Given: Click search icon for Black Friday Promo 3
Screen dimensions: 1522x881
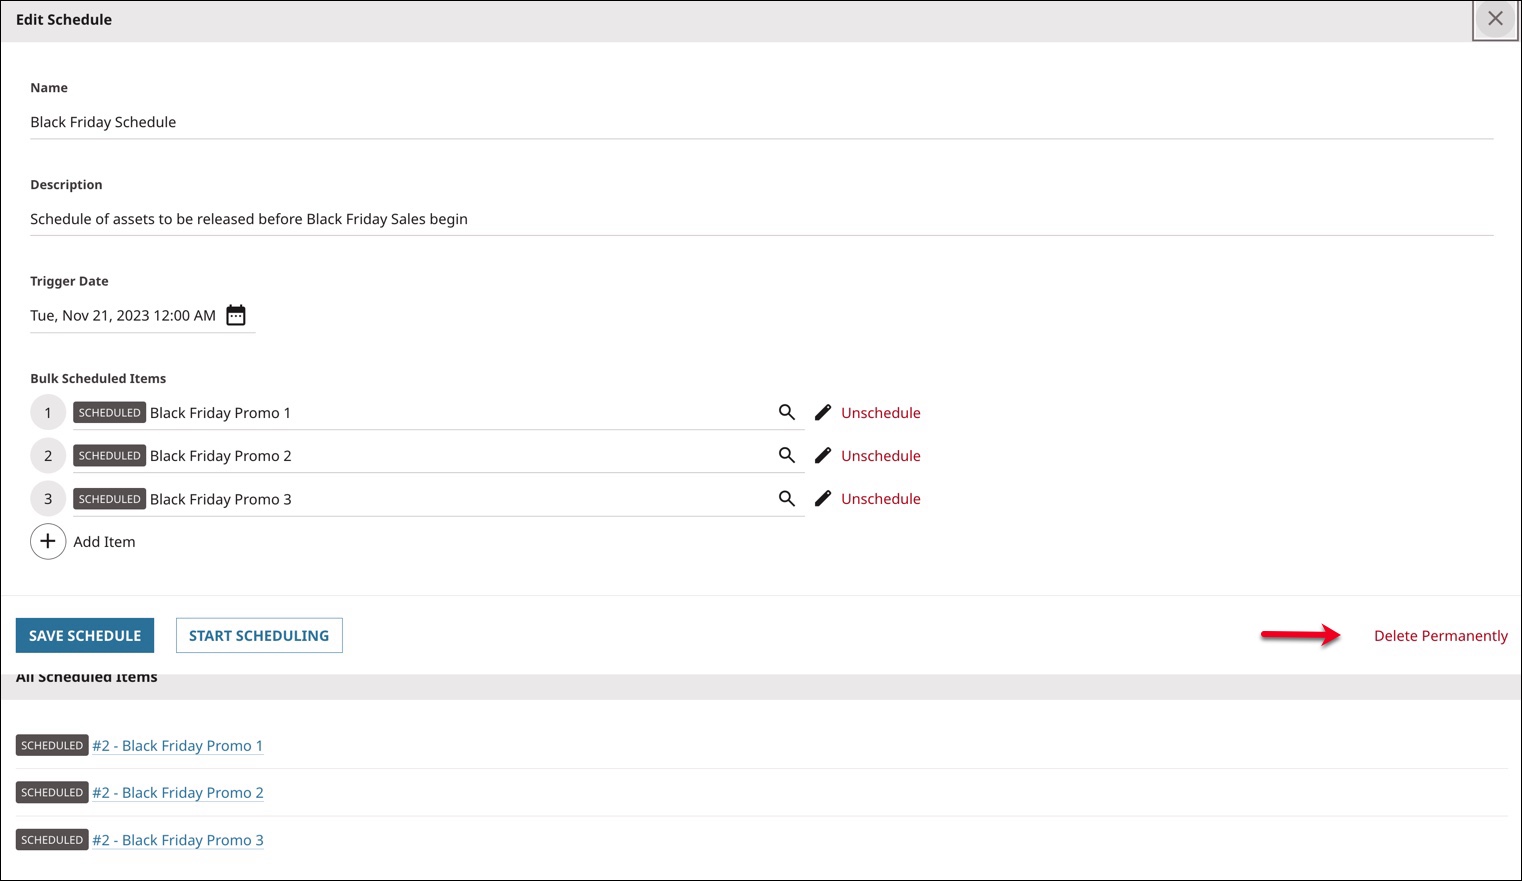Looking at the screenshot, I should coord(787,498).
